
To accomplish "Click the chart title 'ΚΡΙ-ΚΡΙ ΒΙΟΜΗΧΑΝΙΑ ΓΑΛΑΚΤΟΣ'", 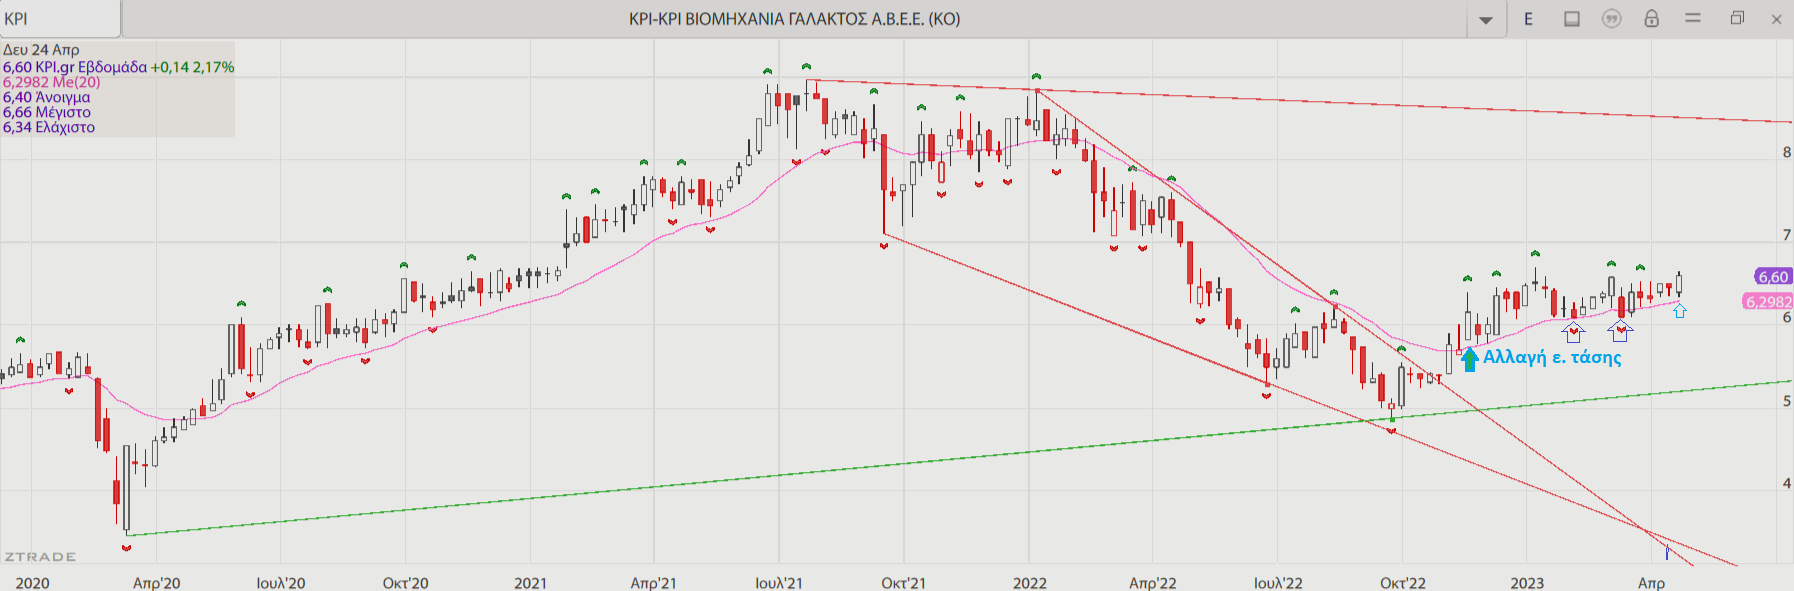I will point(795,19).
